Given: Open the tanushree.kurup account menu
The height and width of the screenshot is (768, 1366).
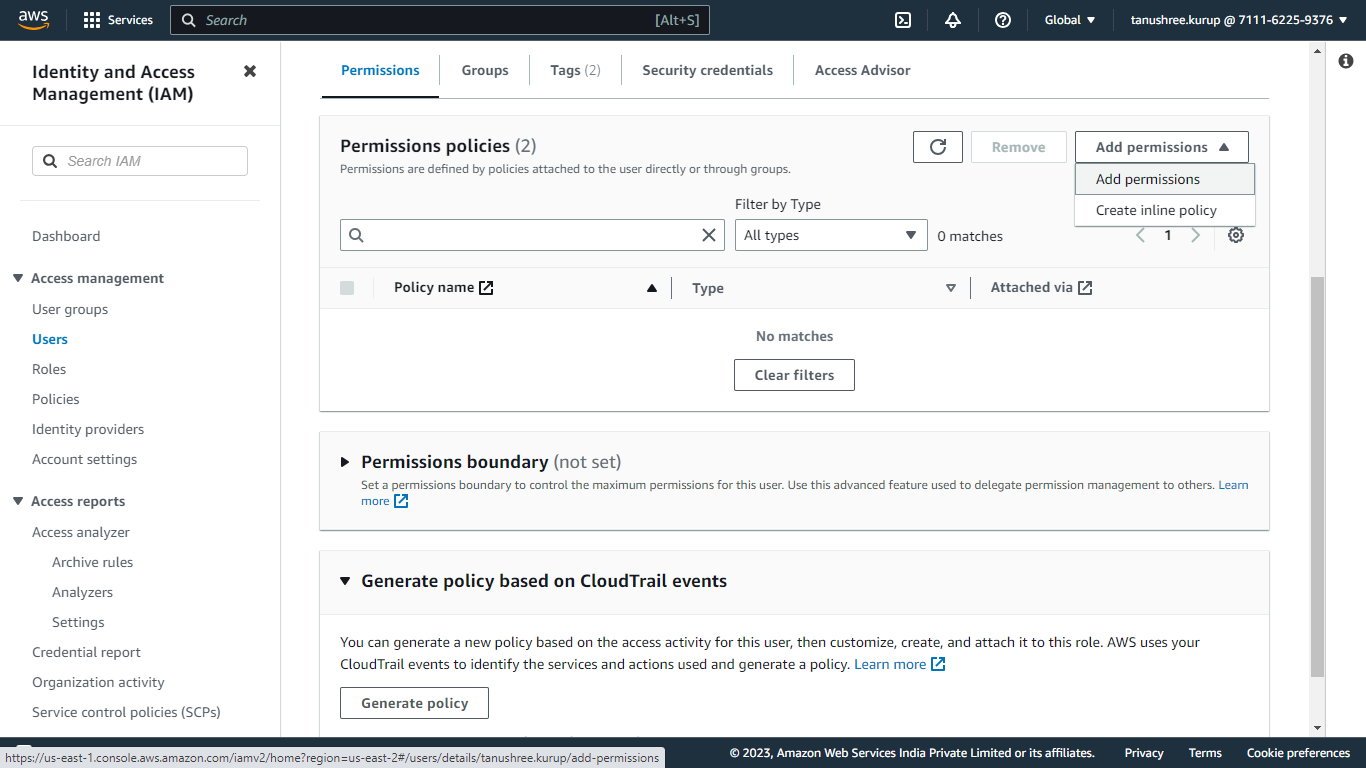Looking at the screenshot, I should [1238, 20].
